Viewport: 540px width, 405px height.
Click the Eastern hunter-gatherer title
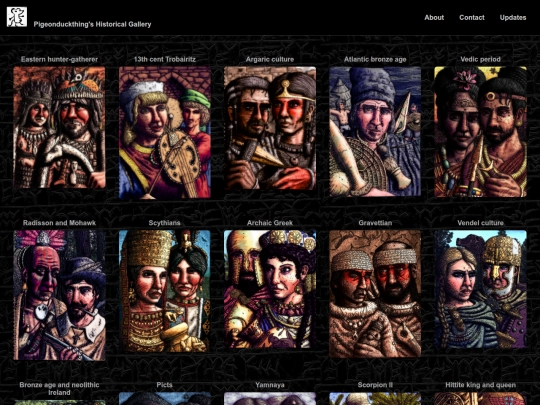[x=59, y=59]
